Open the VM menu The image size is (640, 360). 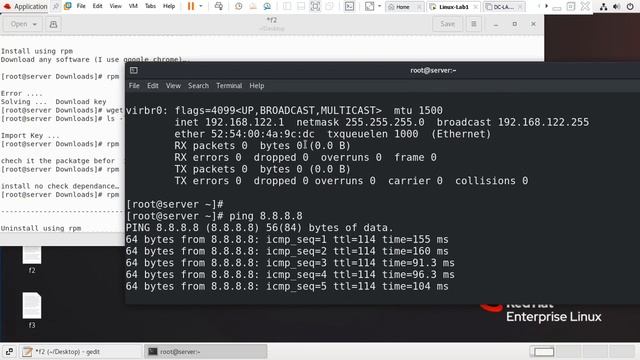tap(133, 6)
